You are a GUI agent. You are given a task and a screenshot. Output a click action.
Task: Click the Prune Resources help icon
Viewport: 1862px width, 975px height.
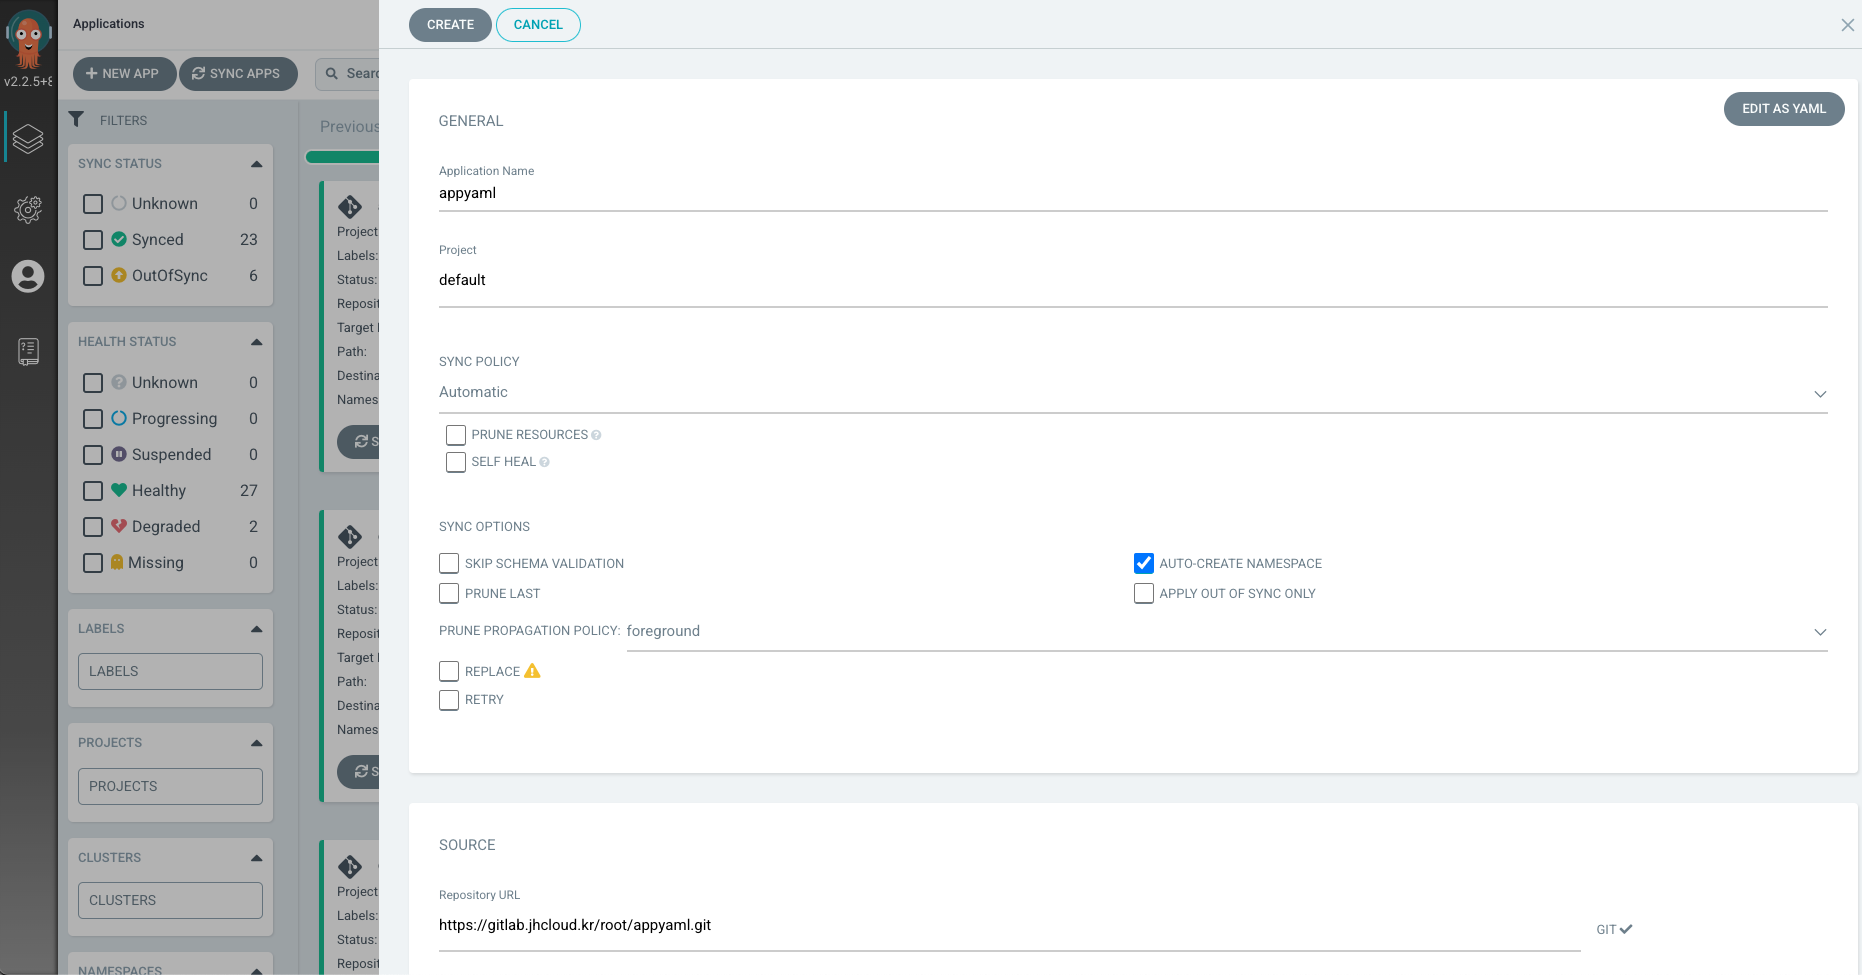(x=596, y=435)
